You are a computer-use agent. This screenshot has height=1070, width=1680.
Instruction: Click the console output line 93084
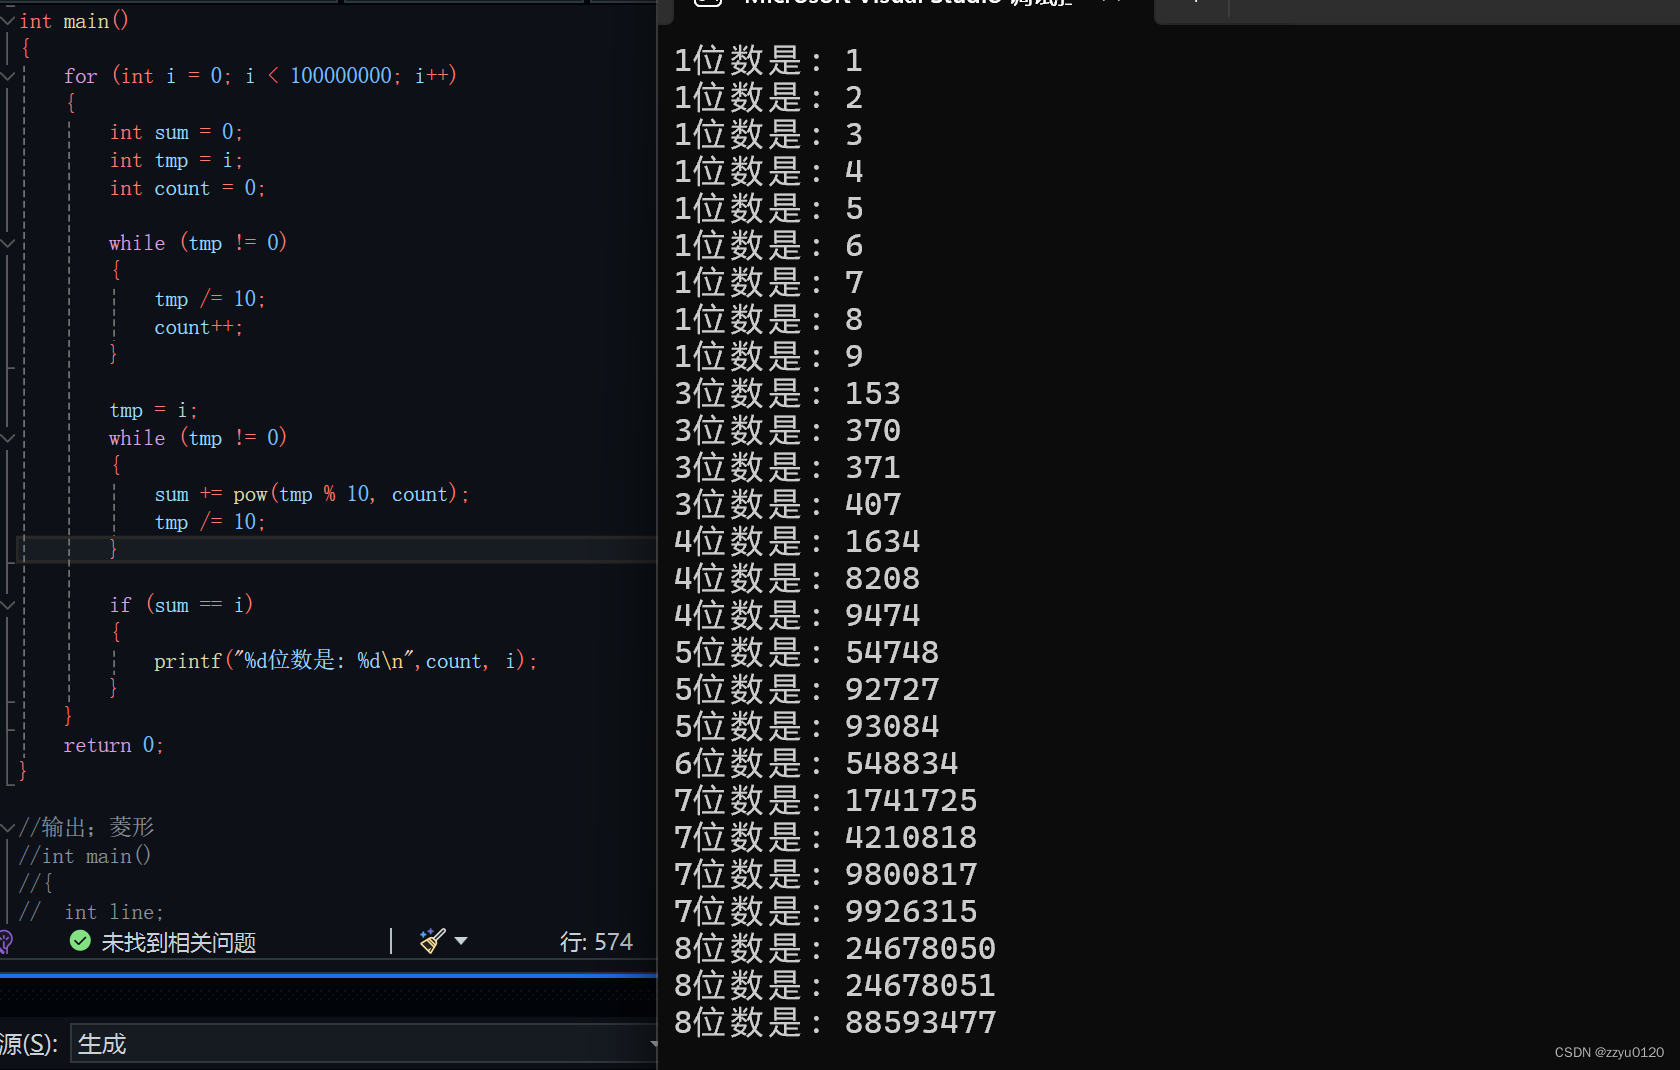point(806,726)
